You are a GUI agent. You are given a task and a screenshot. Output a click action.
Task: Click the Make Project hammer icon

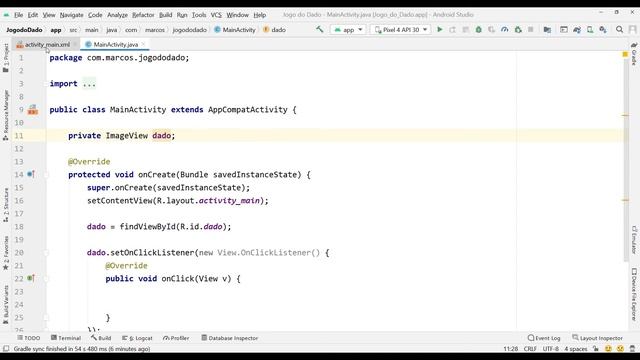pyautogui.click(x=320, y=29)
